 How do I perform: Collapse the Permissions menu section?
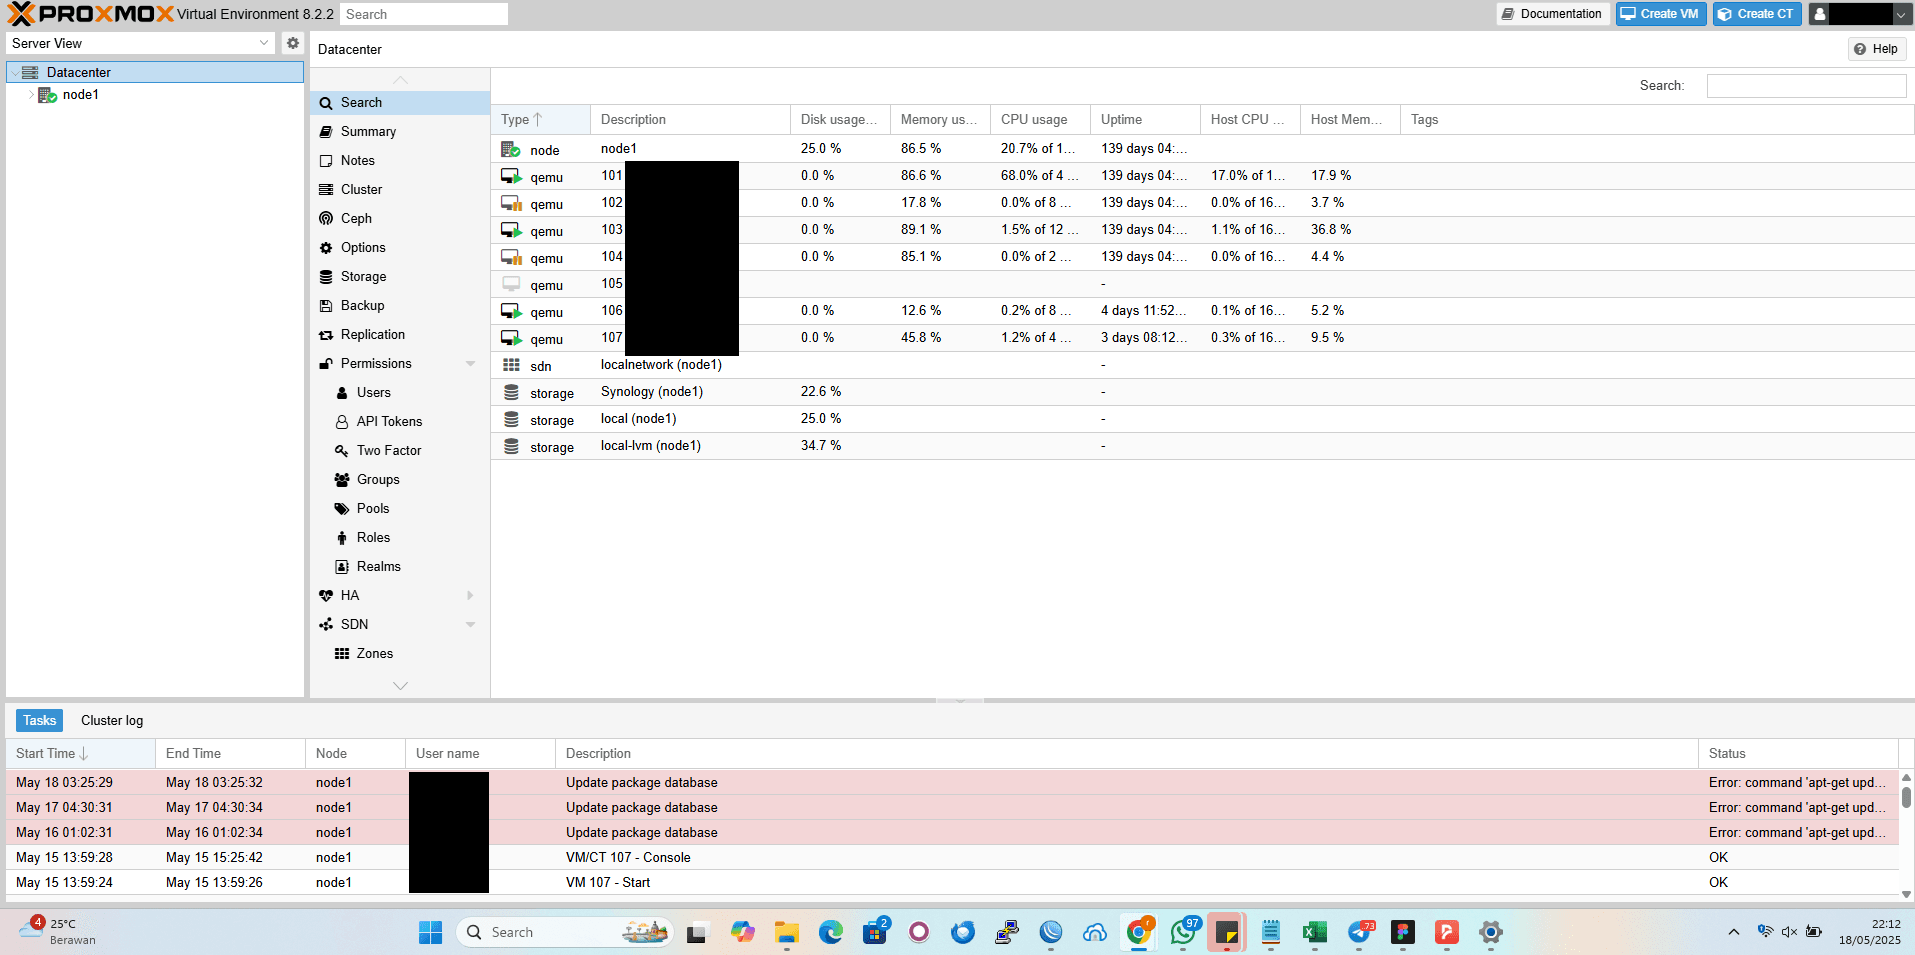[470, 364]
